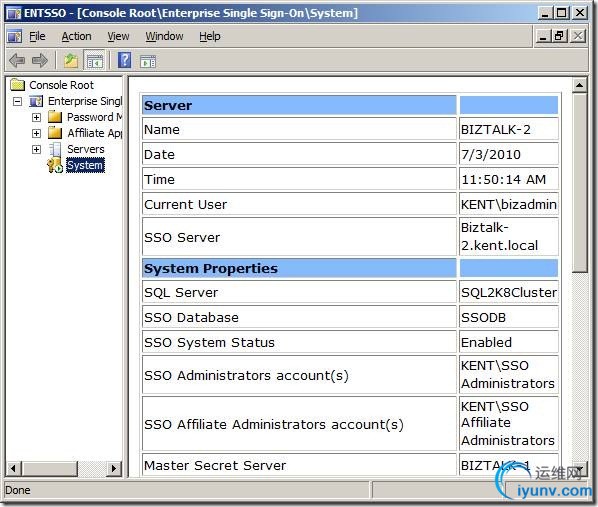Click the ENTSSO title bar app icon
598x507 pixels.
[x=14, y=13]
